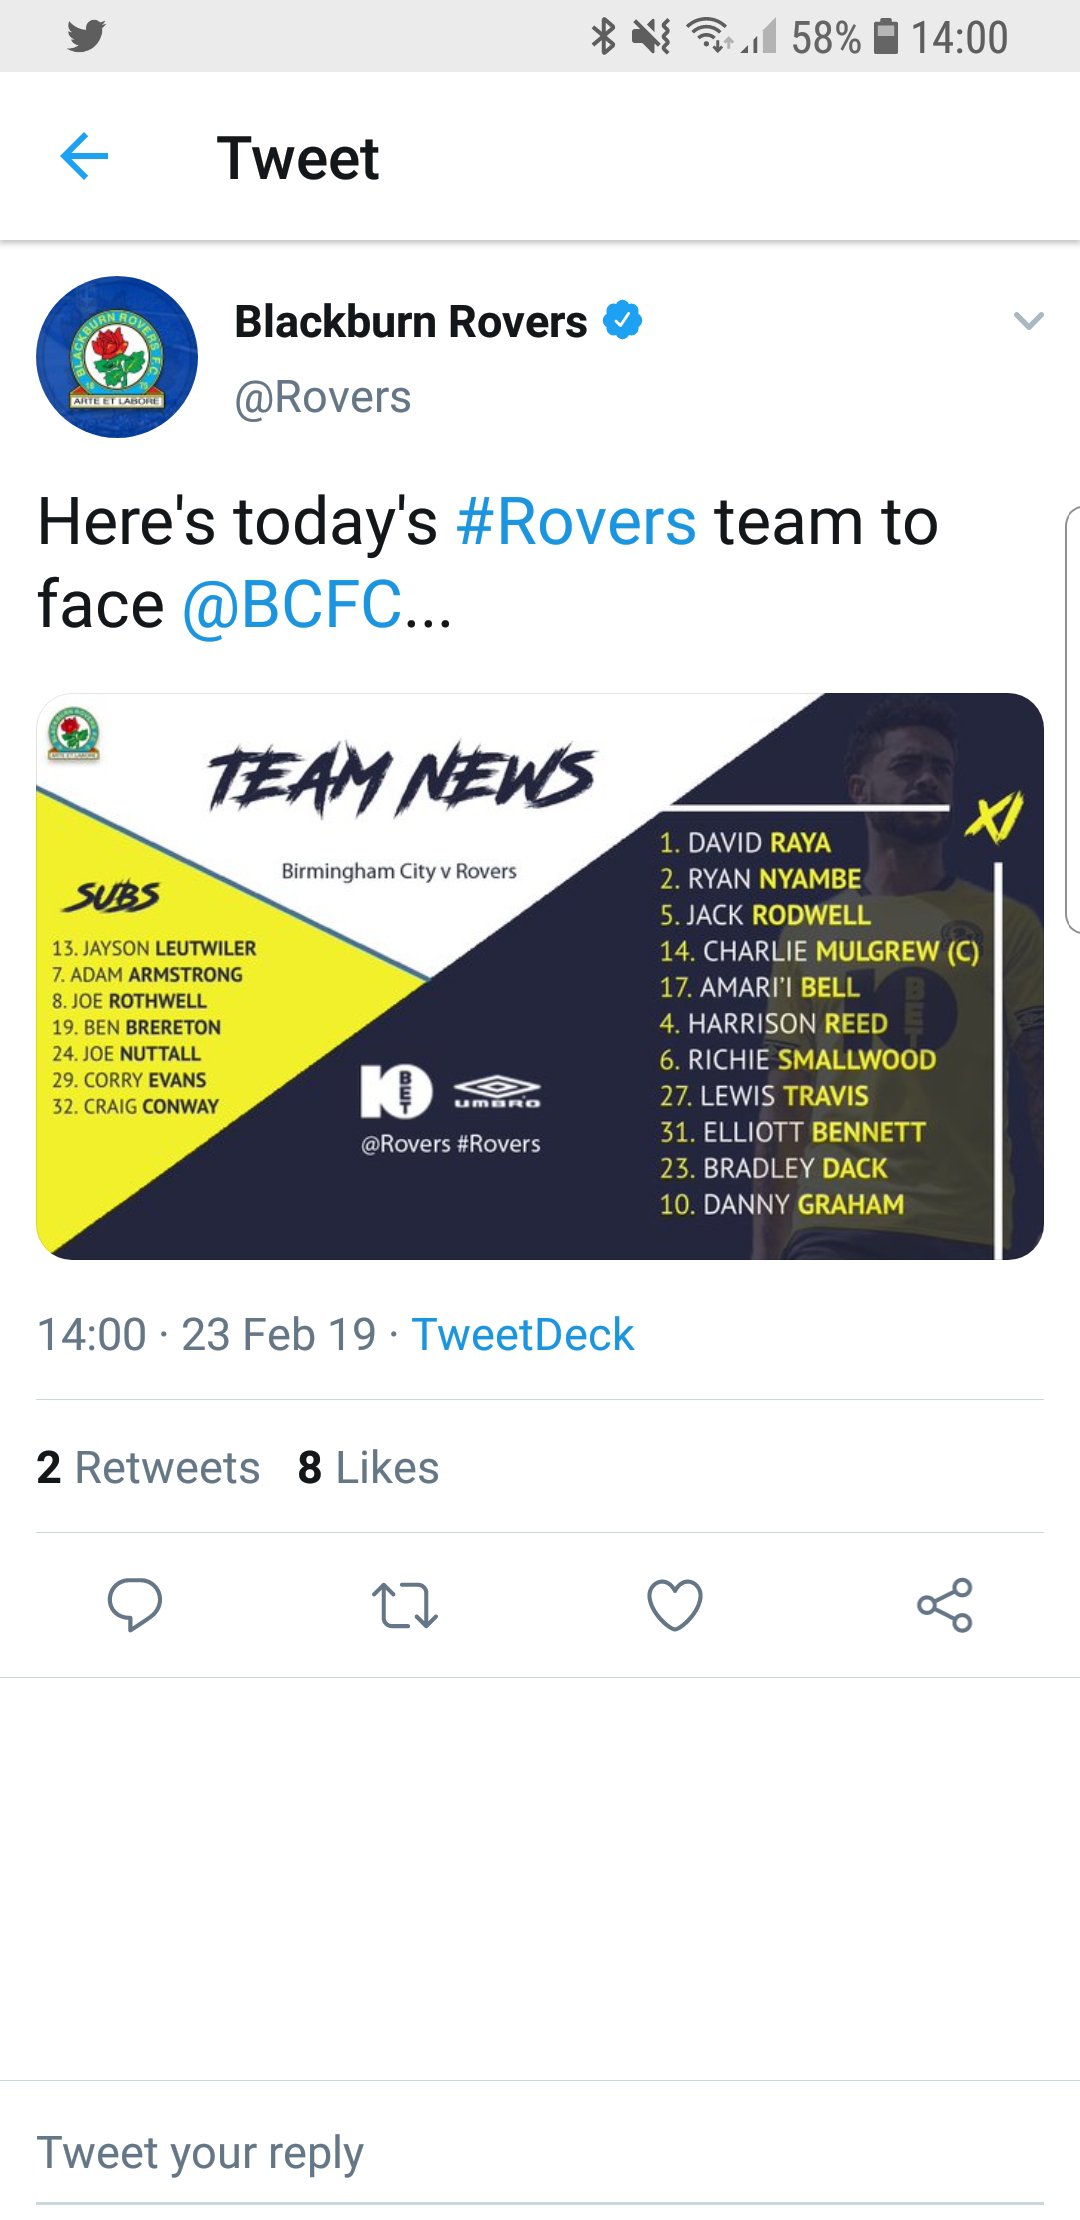The image size is (1080, 2220).
Task: Retweet using the retweet arrows icon
Action: tap(405, 1605)
